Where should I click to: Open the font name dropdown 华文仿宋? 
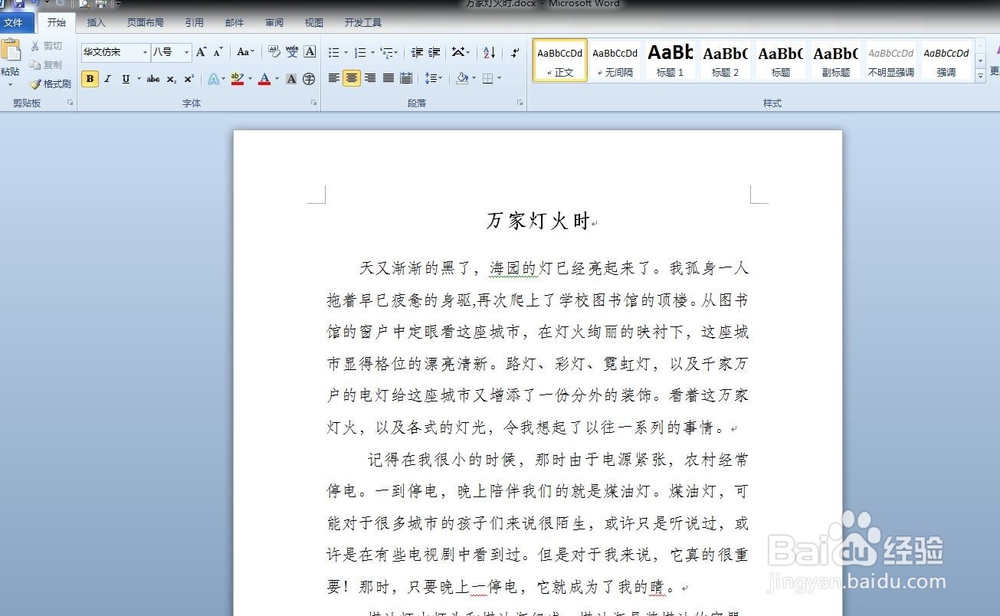click(x=145, y=52)
